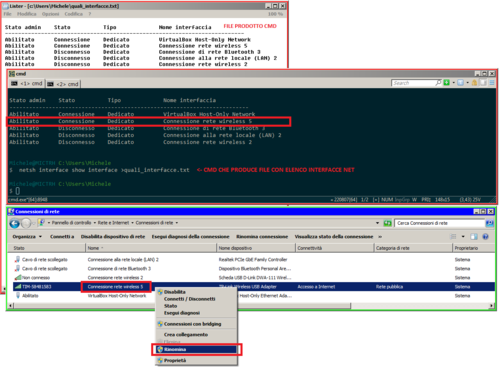
Task: Click the Connettività column header
Action: click(334, 248)
